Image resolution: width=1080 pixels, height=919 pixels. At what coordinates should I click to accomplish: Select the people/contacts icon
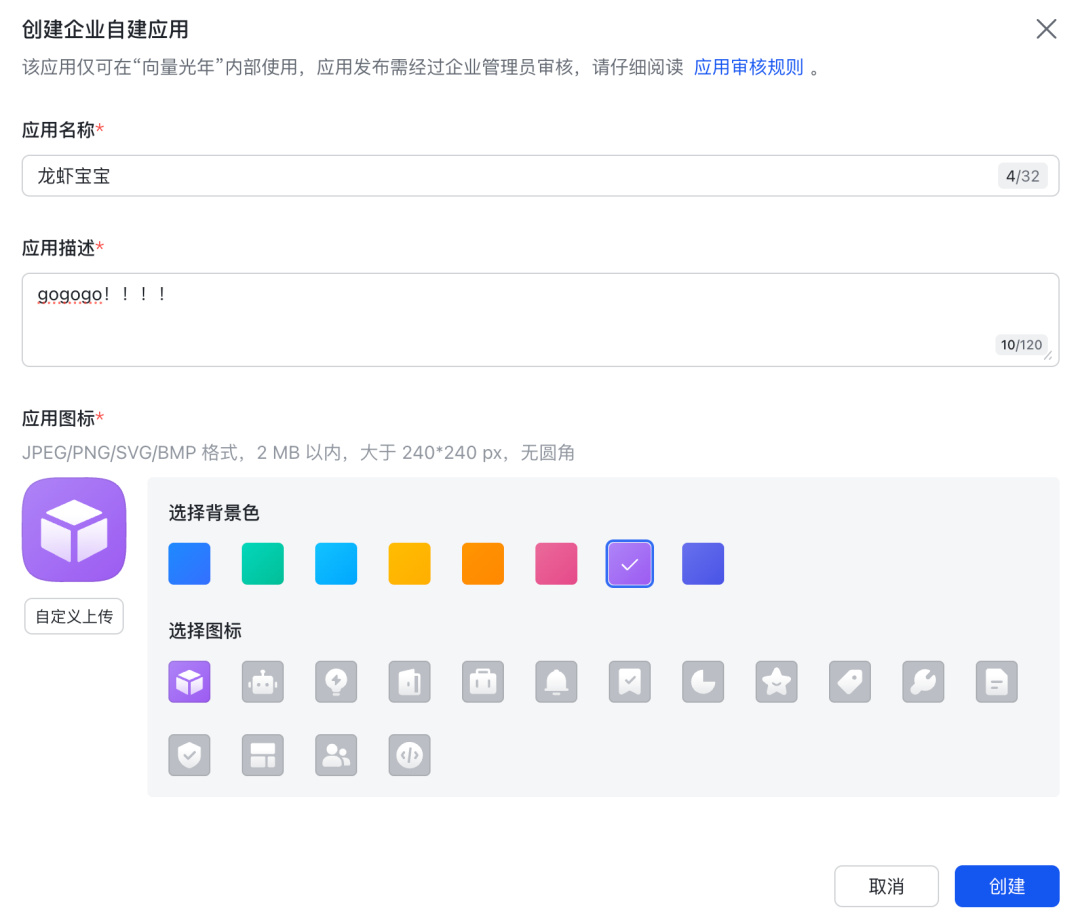[336, 755]
